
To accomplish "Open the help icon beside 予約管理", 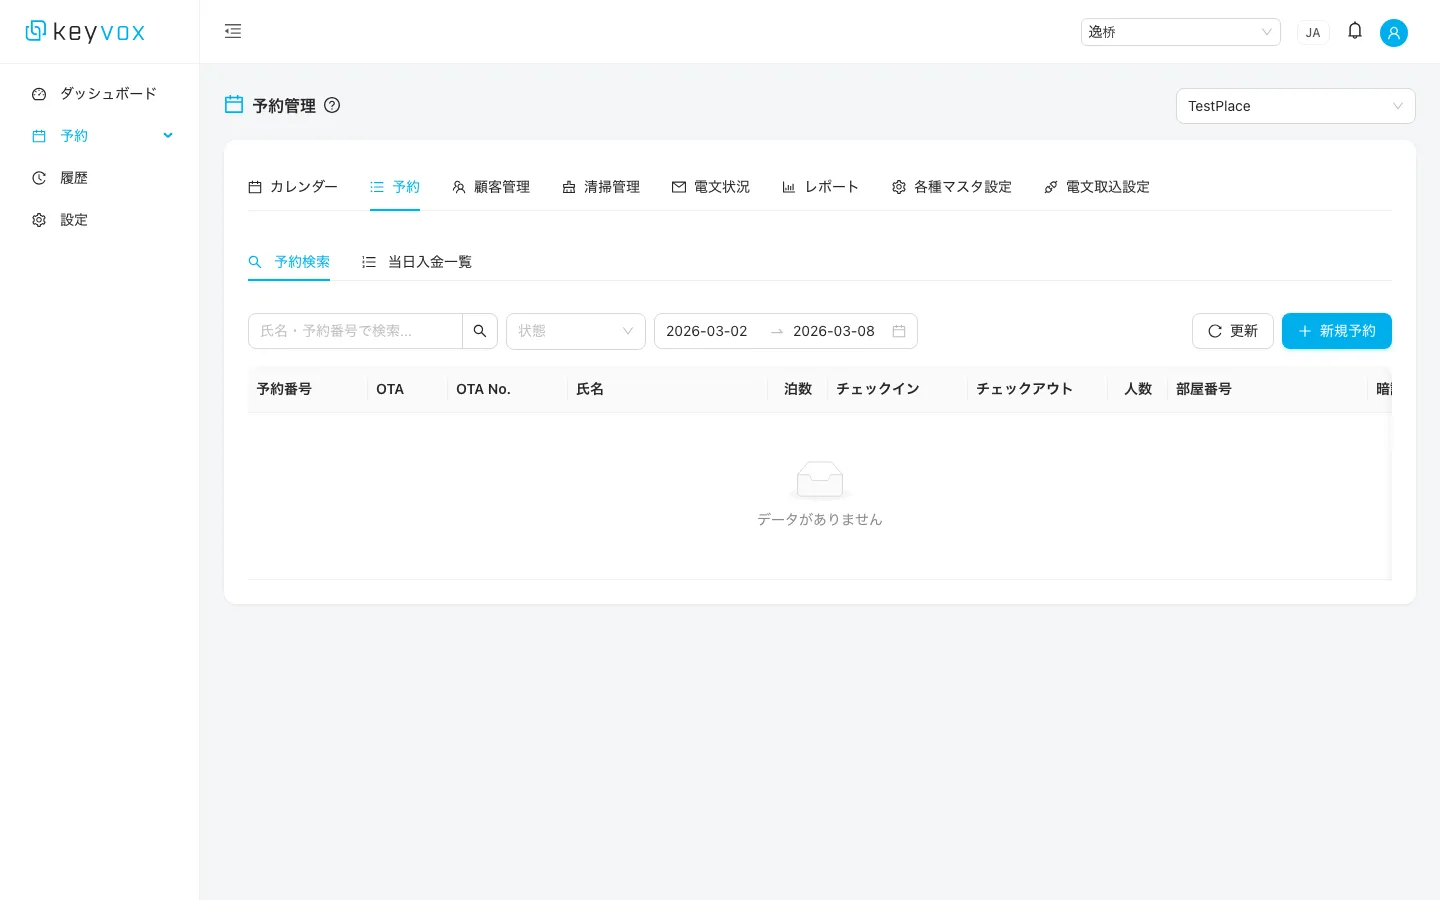I will [x=332, y=105].
